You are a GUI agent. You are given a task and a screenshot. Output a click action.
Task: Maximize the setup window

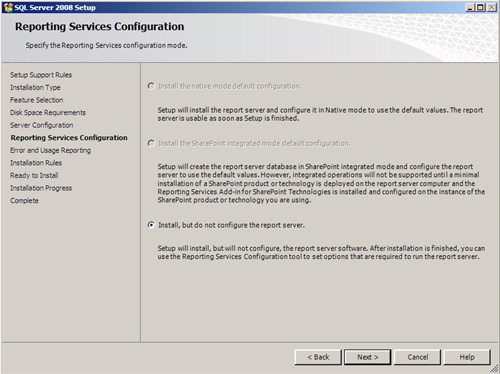tap(480, 7)
